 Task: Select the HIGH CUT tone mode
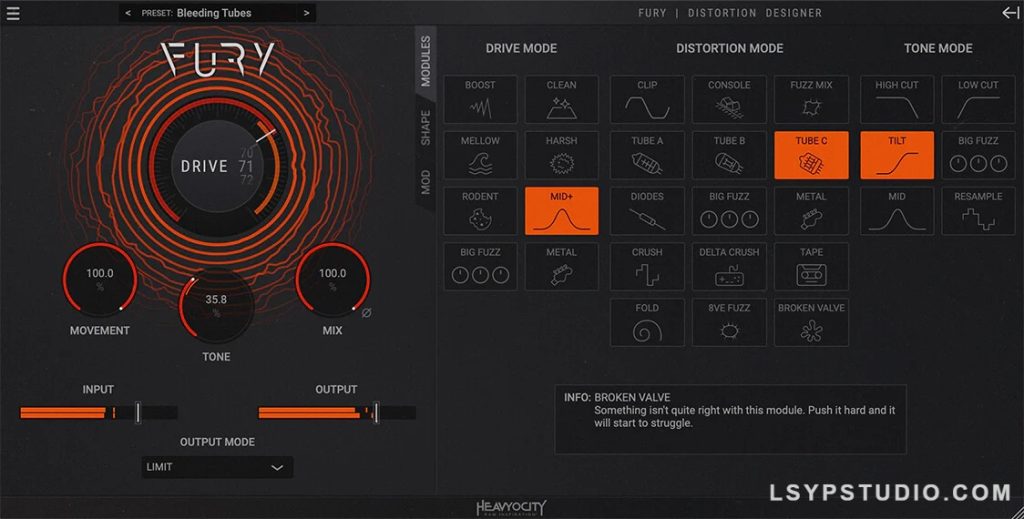(x=897, y=99)
